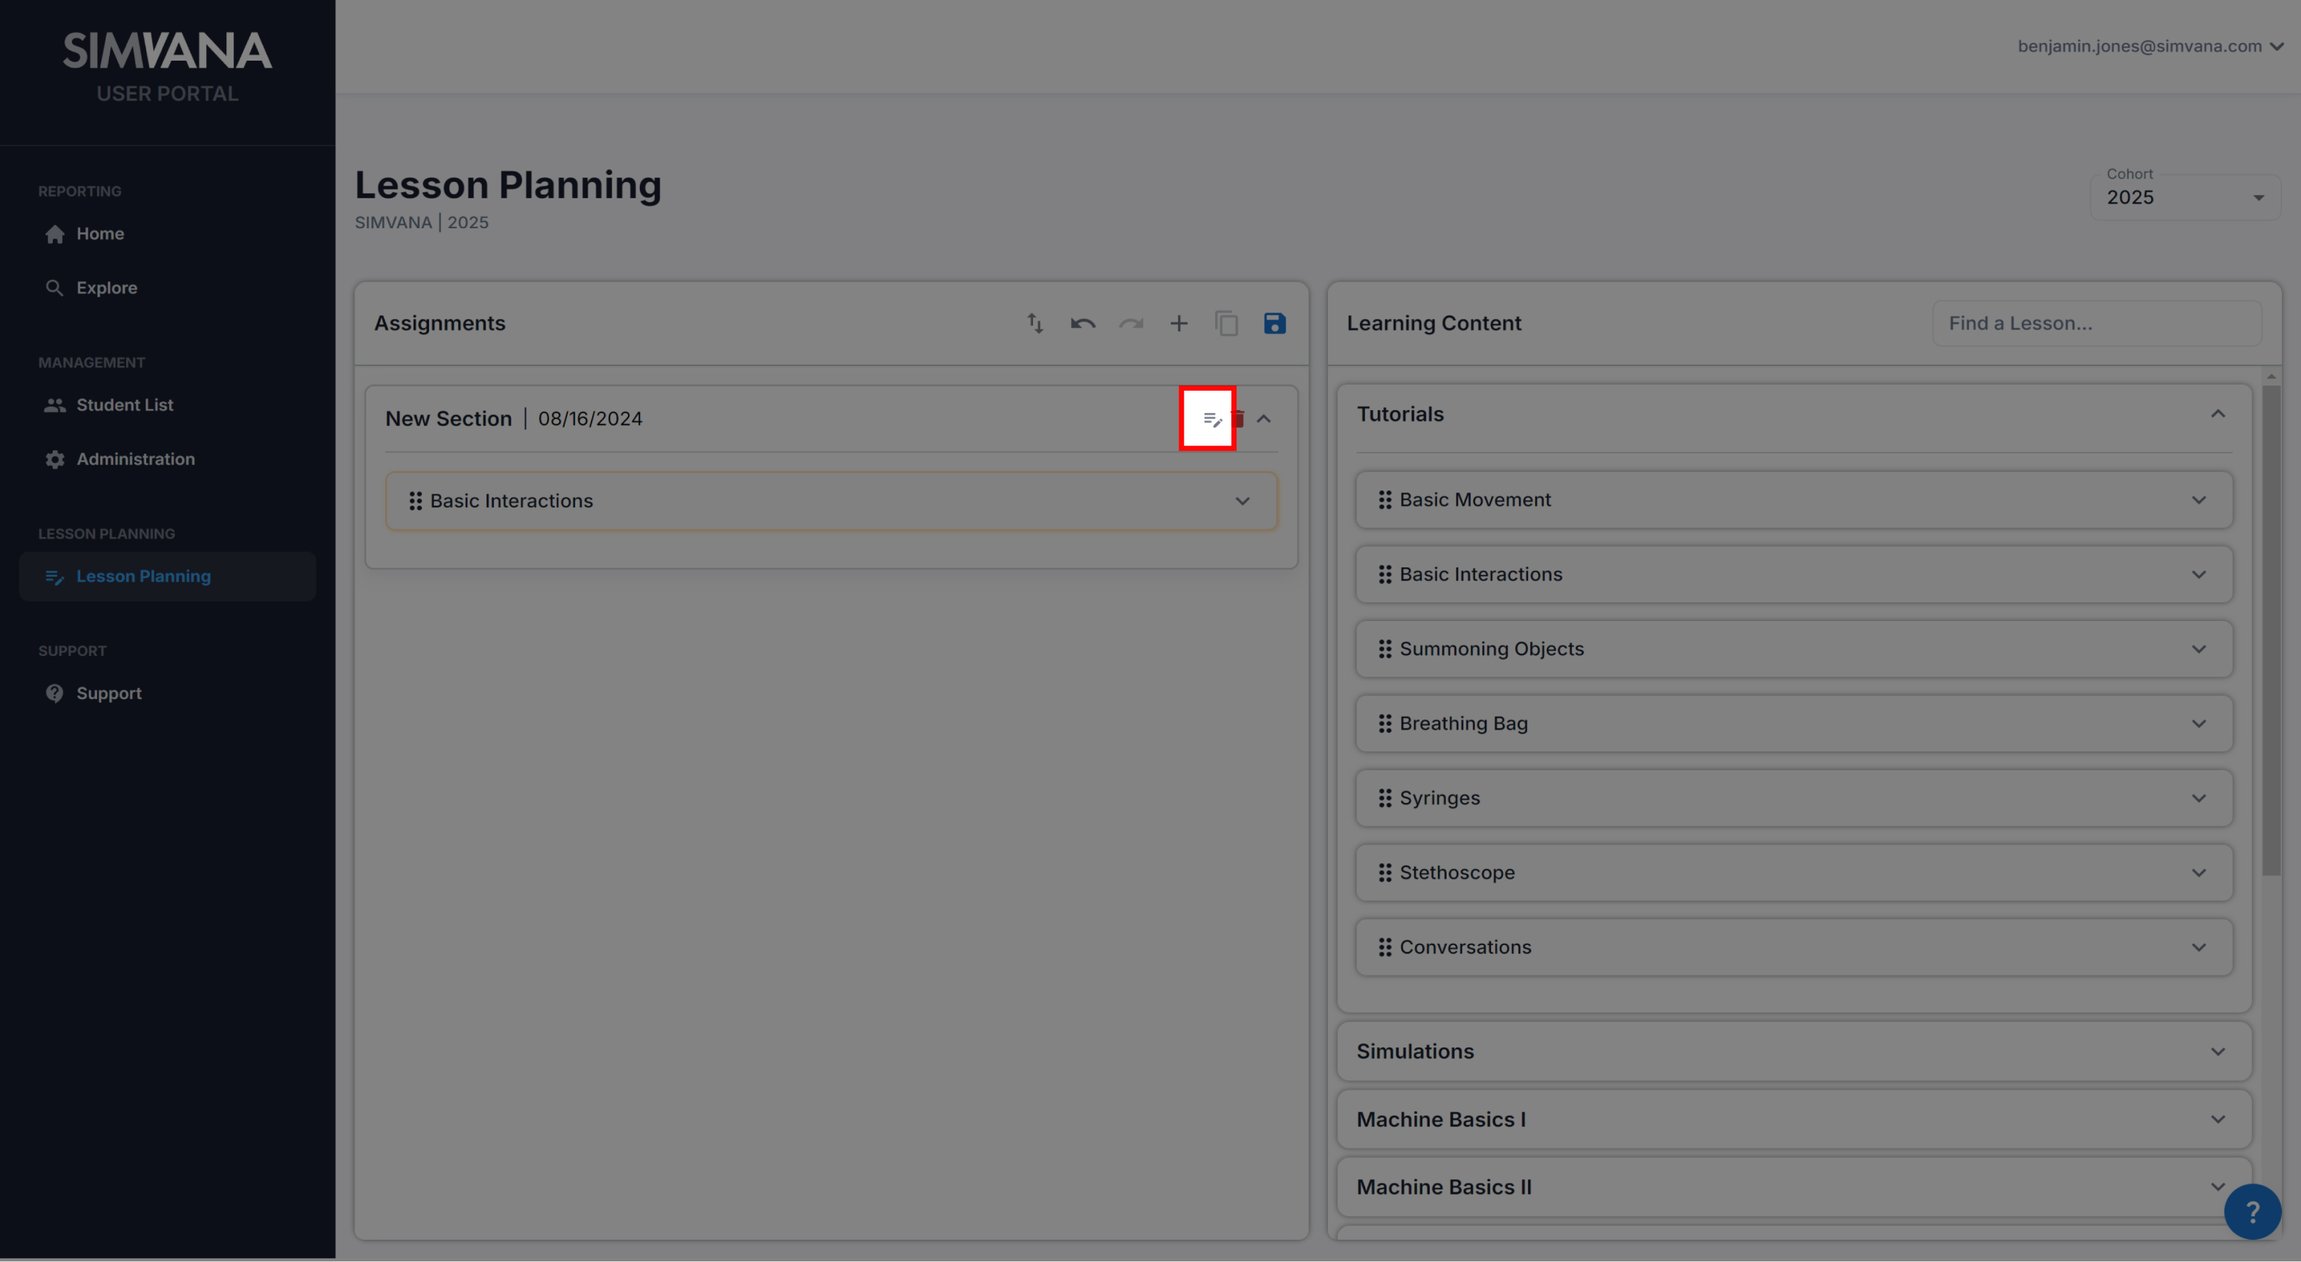Click the delete trash icon beside New Section
This screenshot has width=2301, height=1262.
tap(1239, 419)
